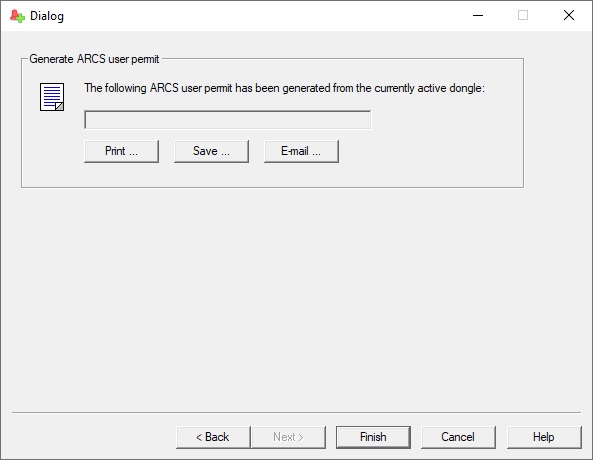Screen dimensions: 593x460
Task: Click the disabled maximize window icon
Action: [x=523, y=16]
